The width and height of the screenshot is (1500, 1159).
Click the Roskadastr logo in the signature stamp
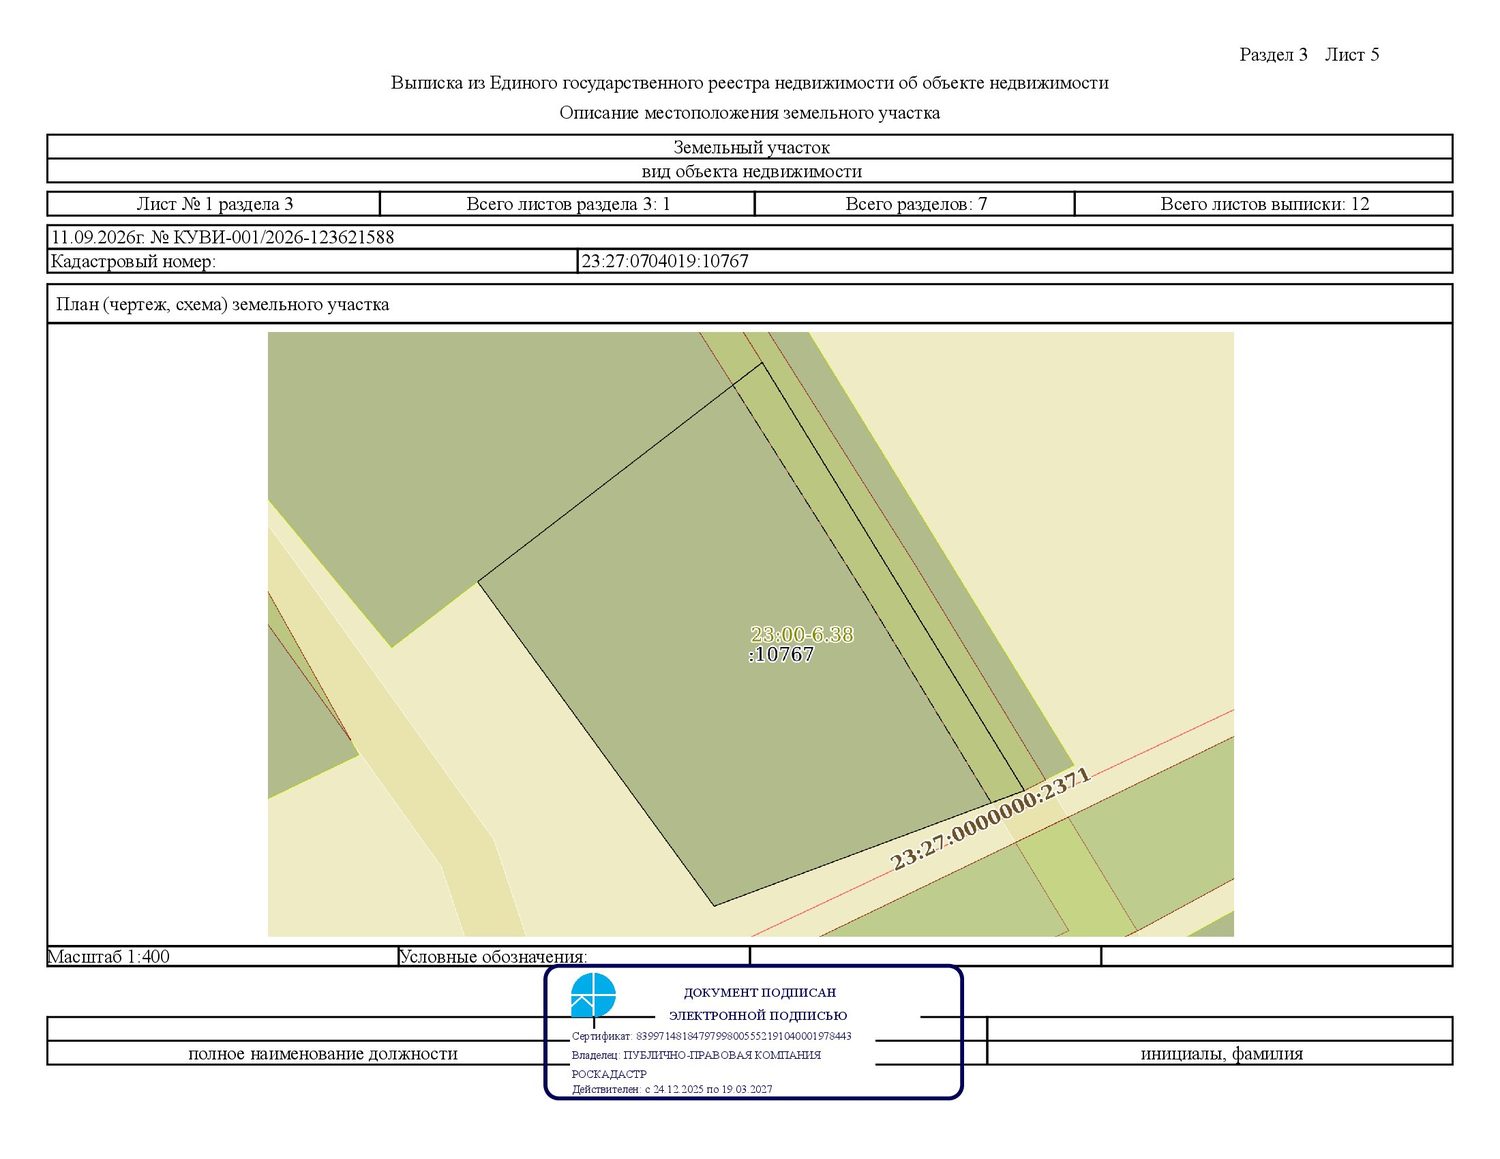click(x=593, y=996)
